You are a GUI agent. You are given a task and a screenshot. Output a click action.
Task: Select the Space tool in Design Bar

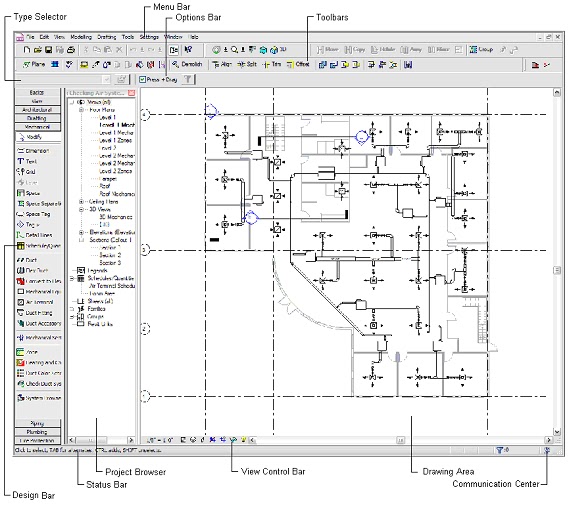coord(28,193)
